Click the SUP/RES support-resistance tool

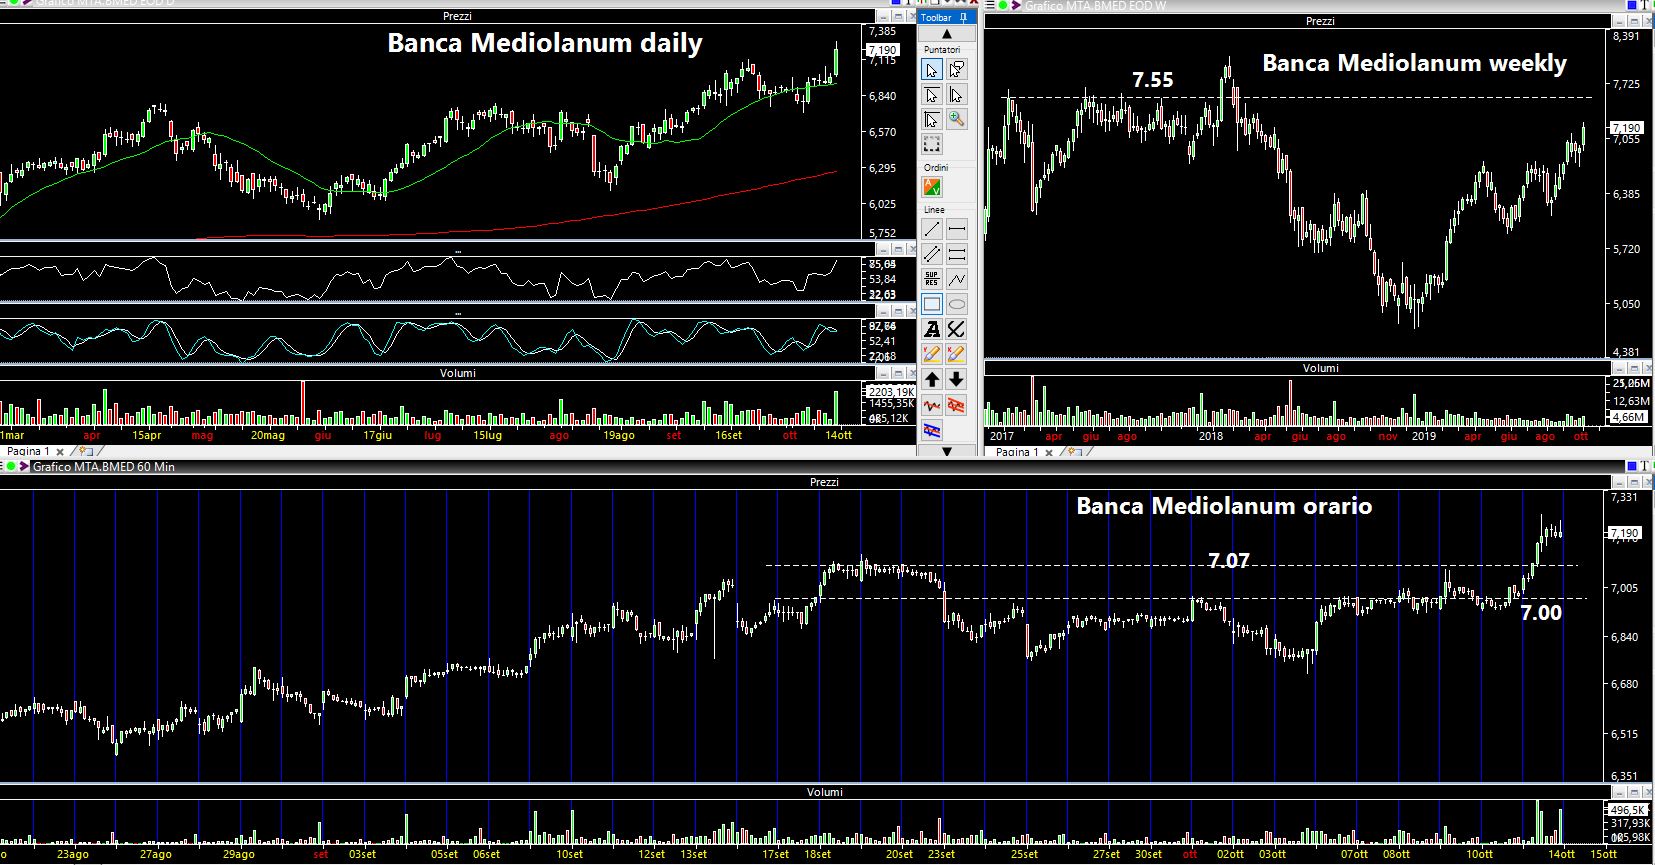tap(932, 279)
